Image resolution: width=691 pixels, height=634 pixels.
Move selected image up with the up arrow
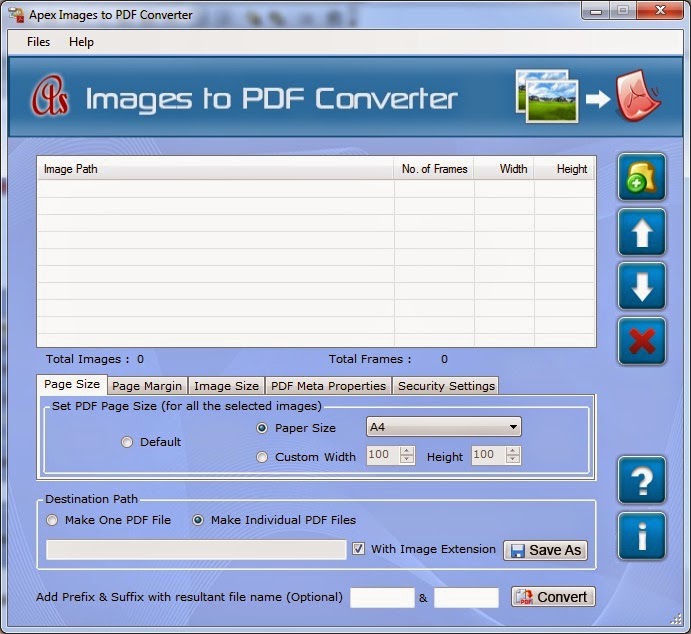642,233
